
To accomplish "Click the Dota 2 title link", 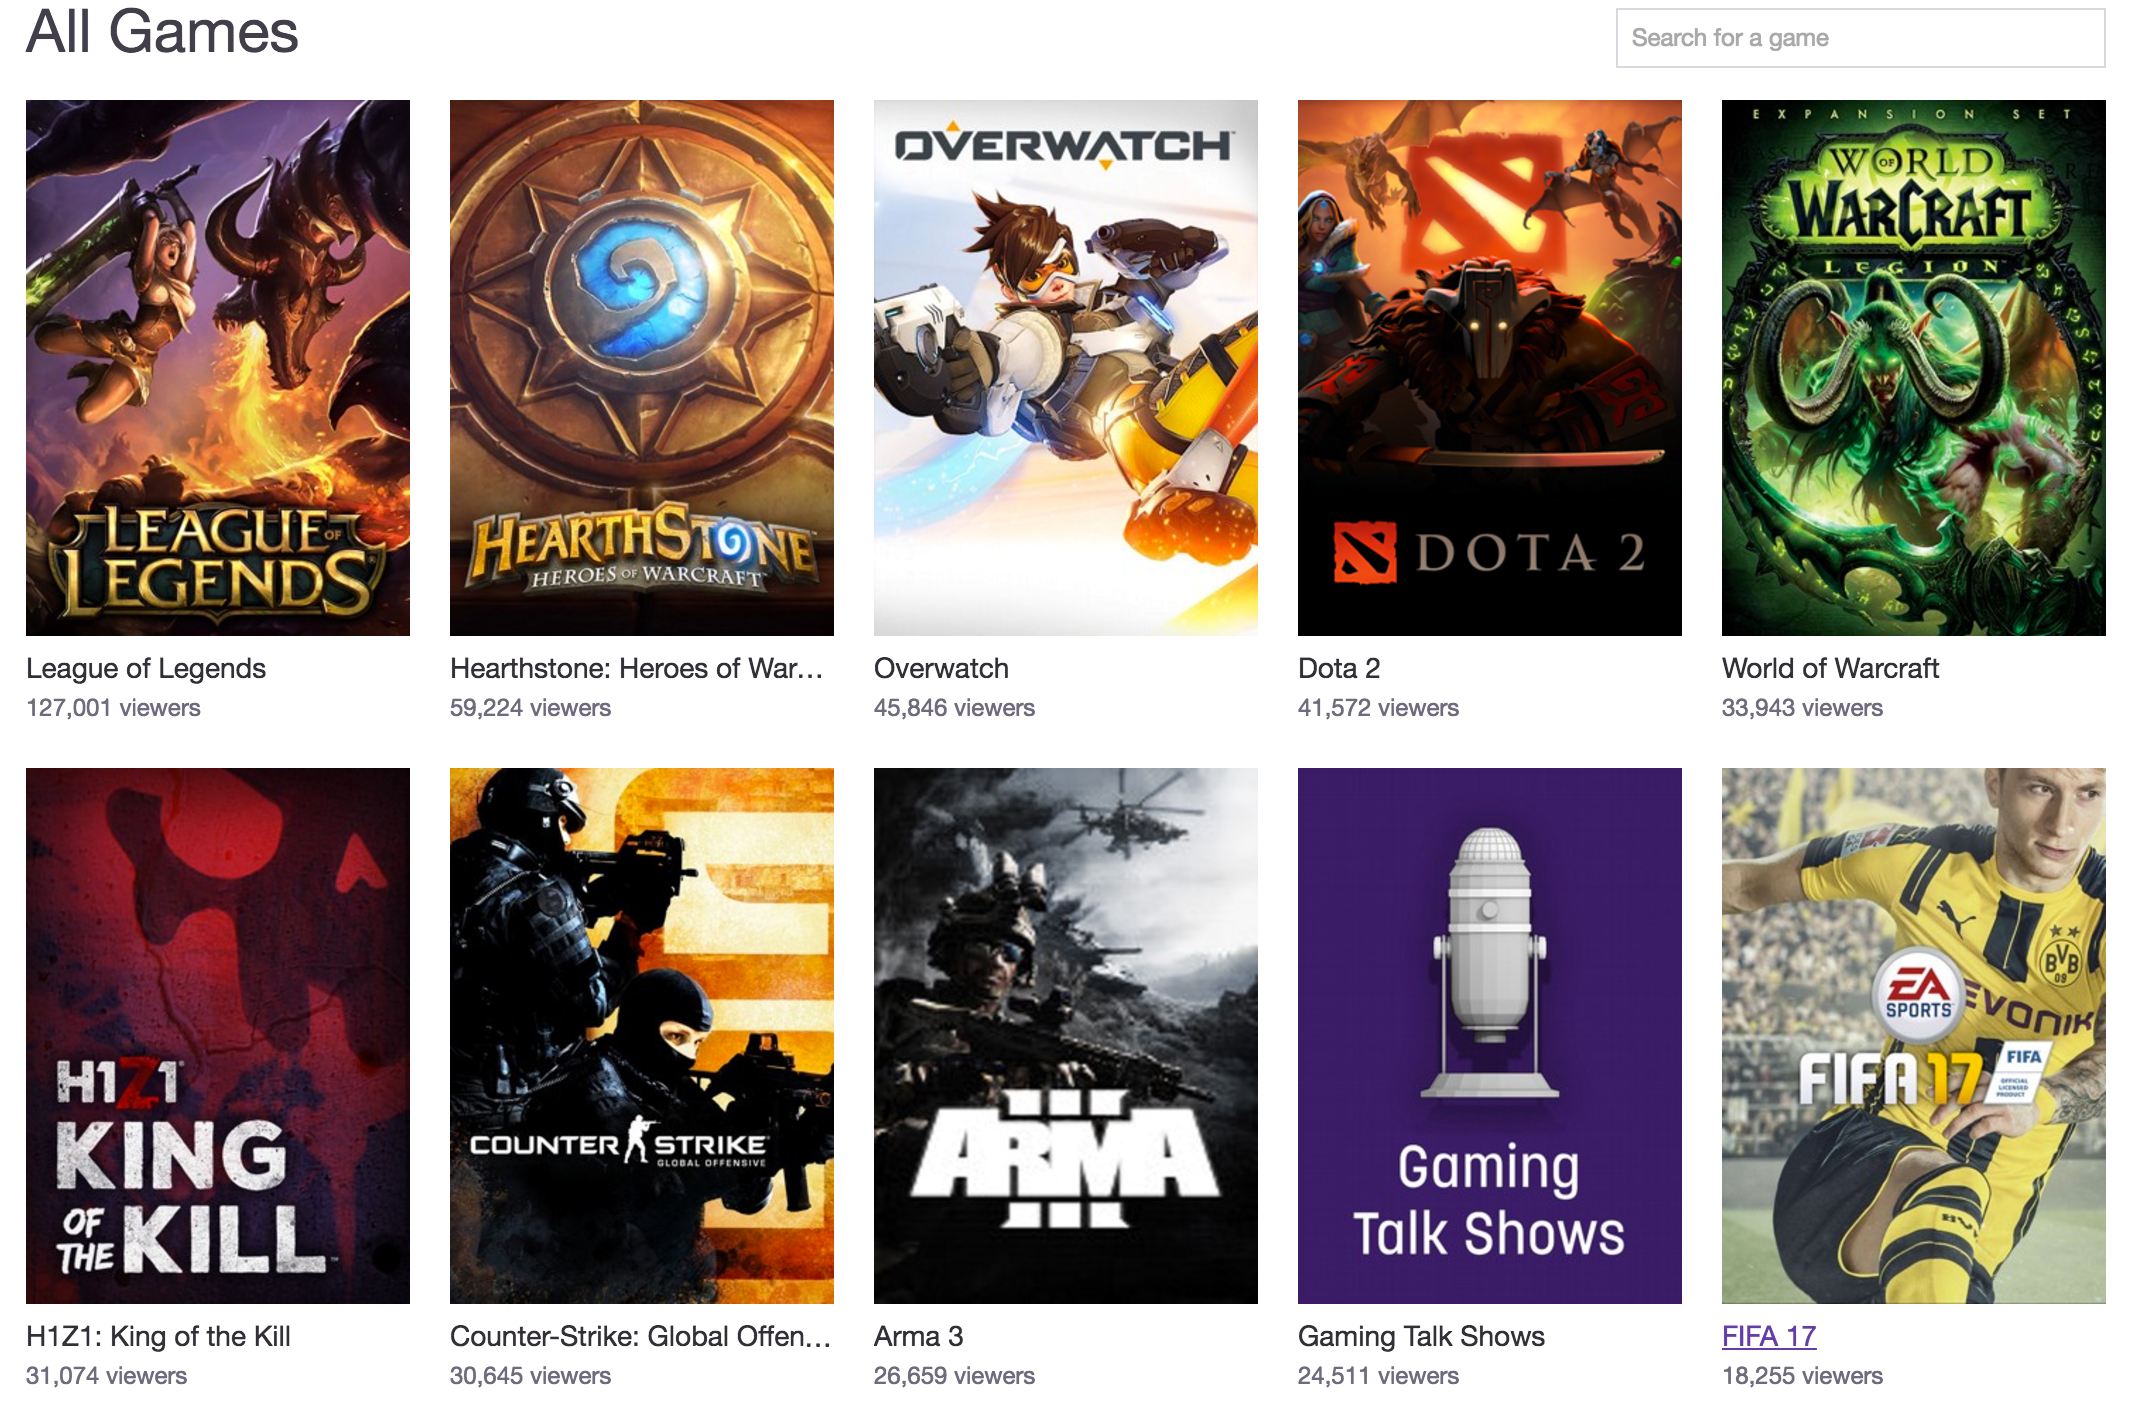I will [1339, 668].
